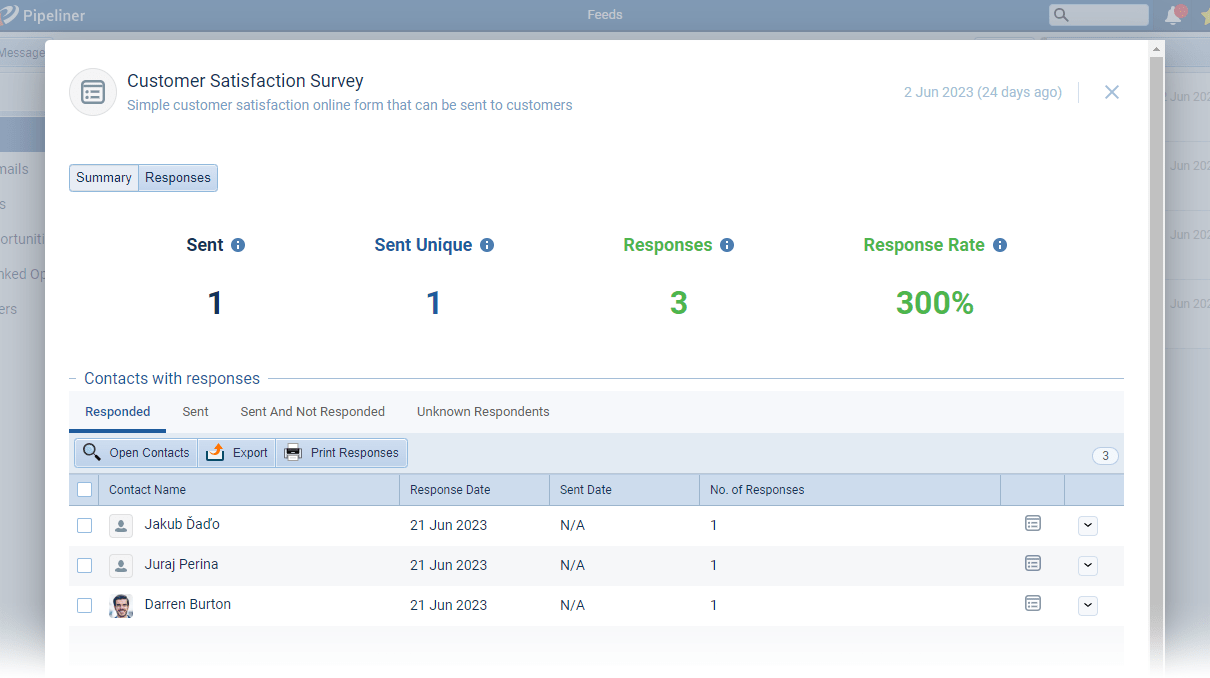This screenshot has height=678, width=1210.
Task: Open the Sent And Not Responded tab
Action: [312, 412]
